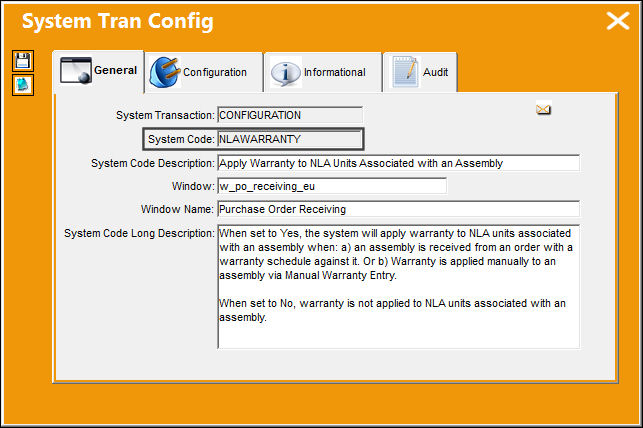
Task: Click the Save floppy disk icon
Action: coord(23,61)
